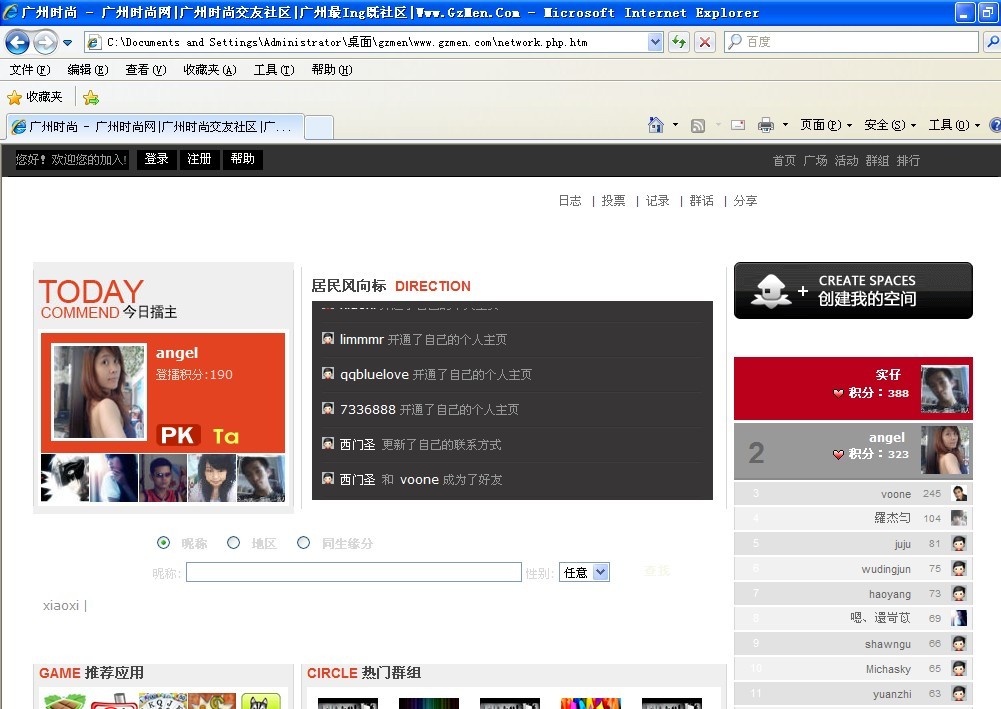Click the Refresh page icon
This screenshot has height=709, width=1001.
[x=679, y=42]
